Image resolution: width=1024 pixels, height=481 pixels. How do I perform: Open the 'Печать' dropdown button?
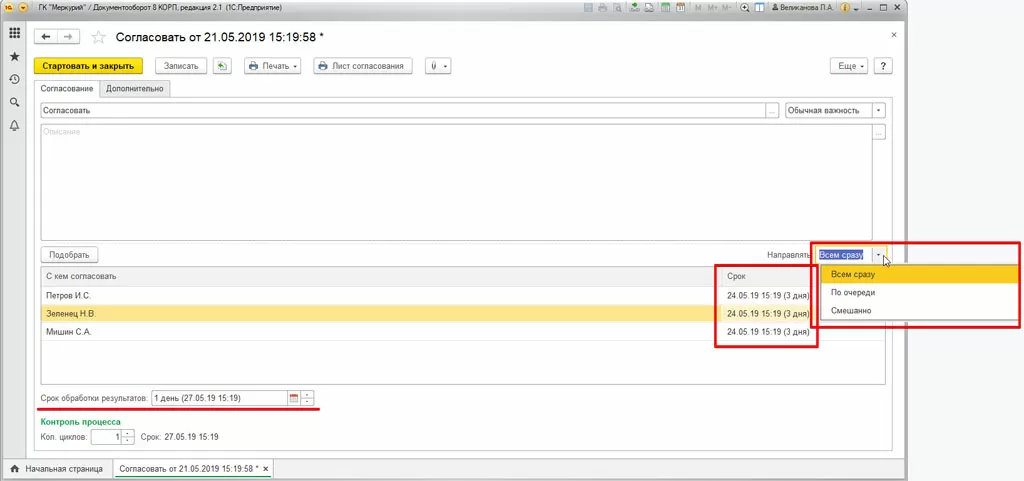(273, 66)
